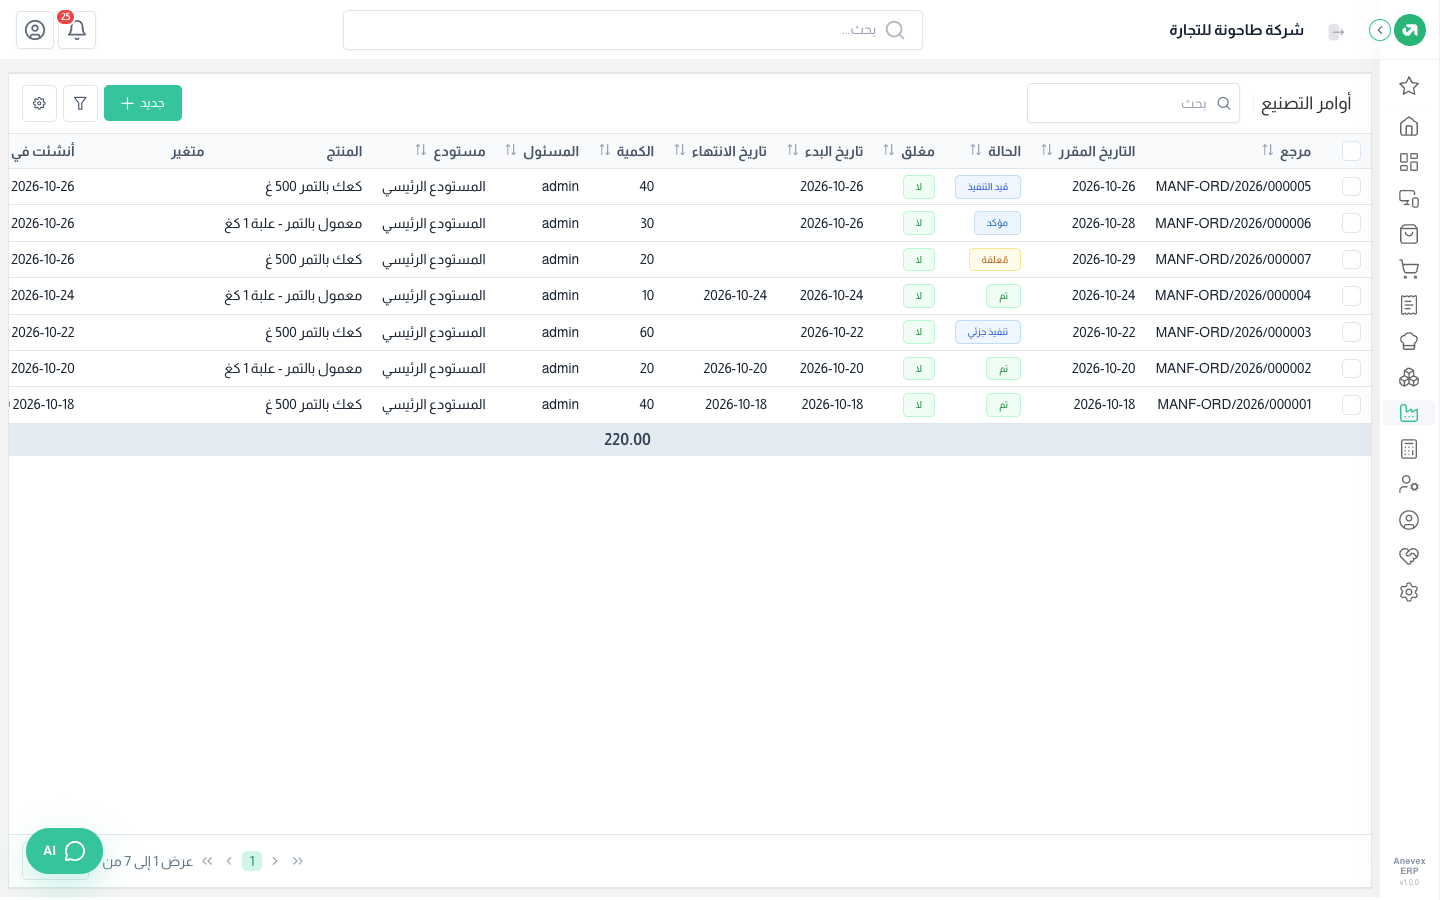Open the stacked cubes inventory icon in the sidebar
The width and height of the screenshot is (1440, 900).
click(x=1409, y=377)
